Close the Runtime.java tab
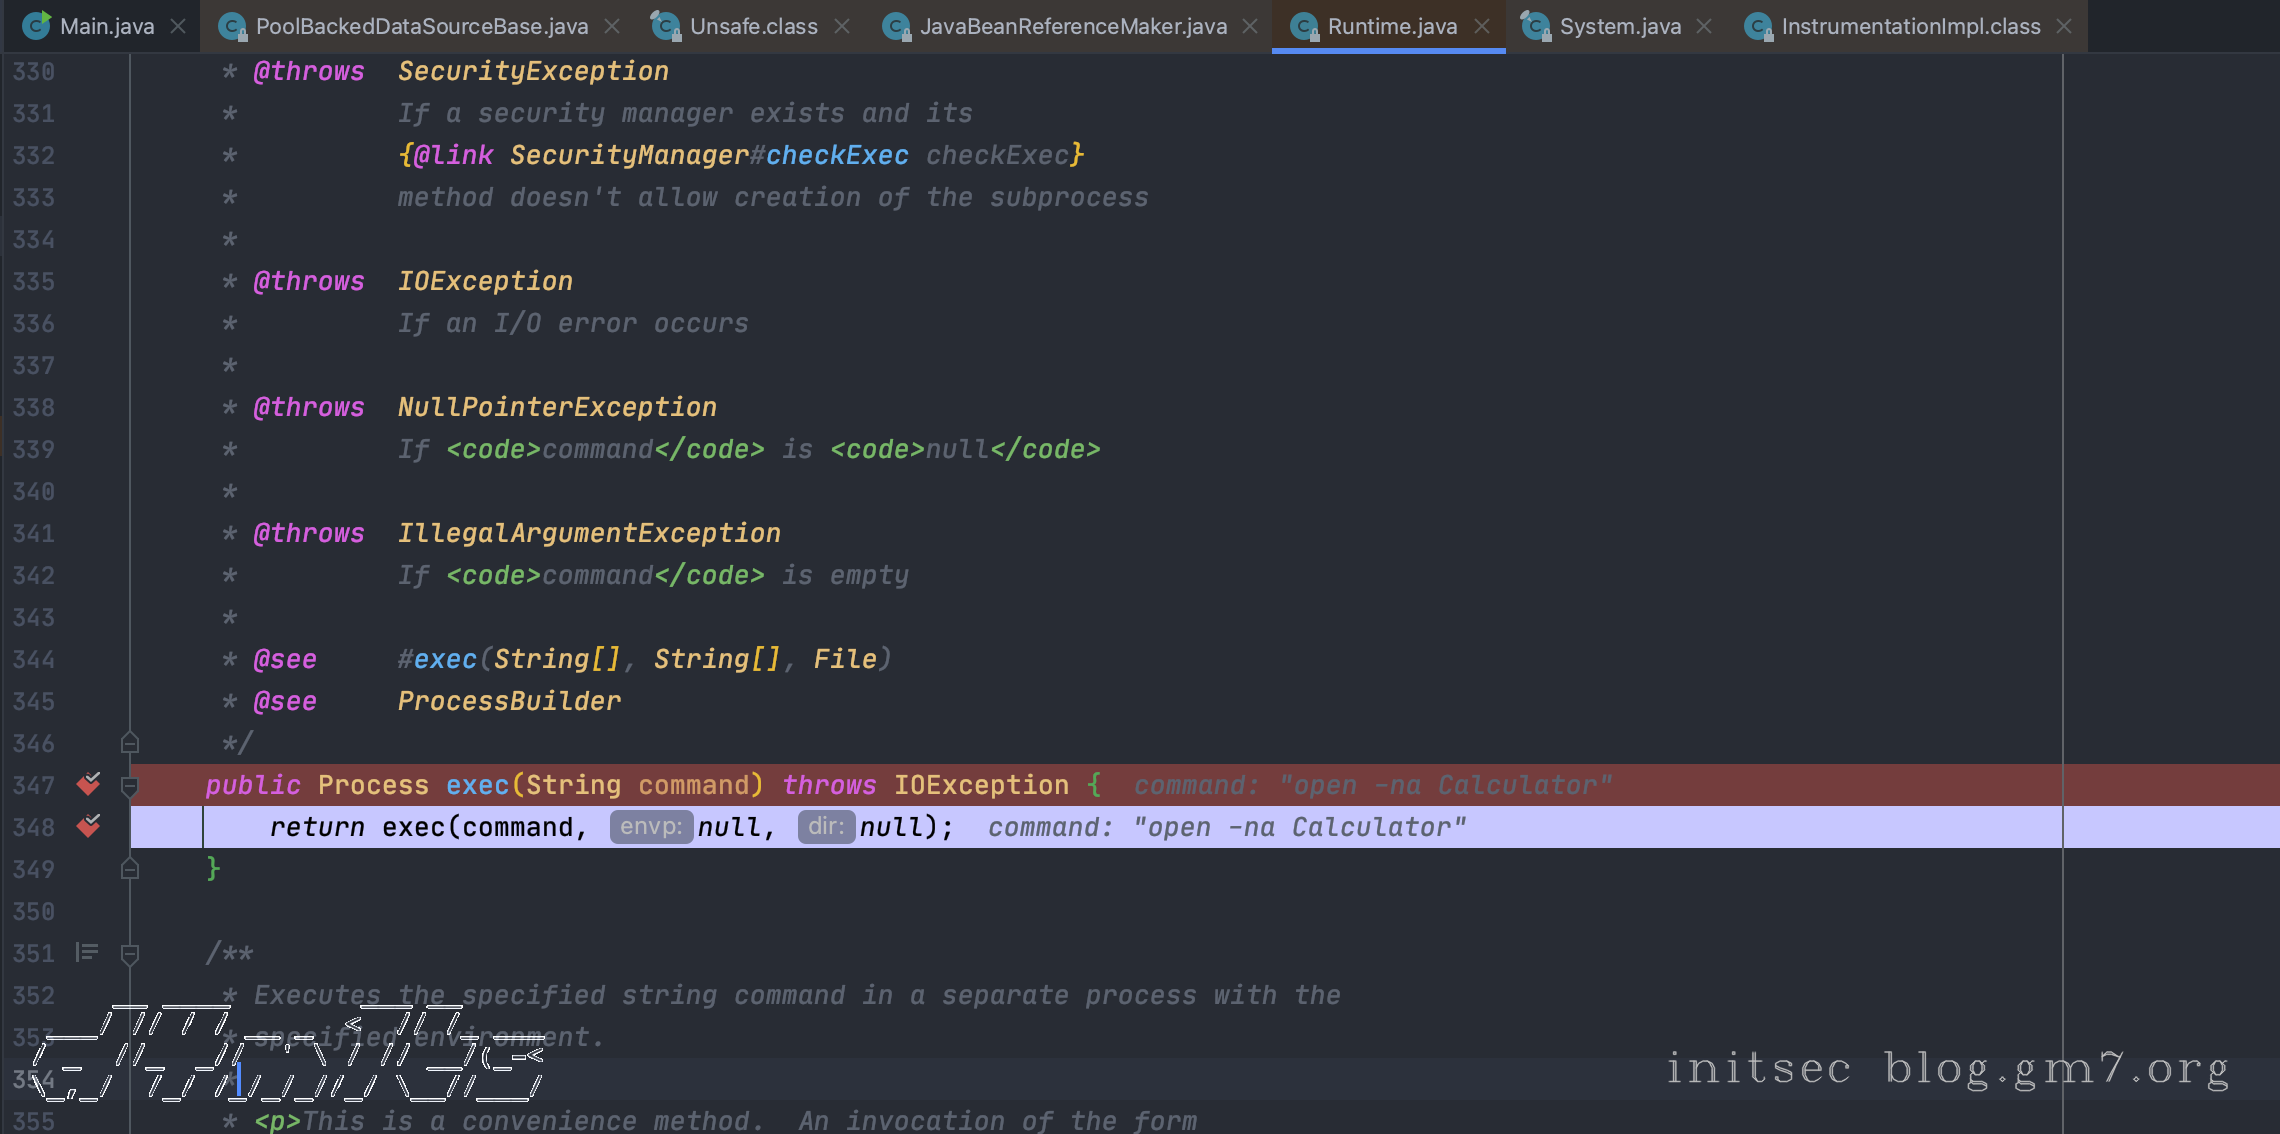Screen dimensions: 2280x1134 pyautogui.click(x=1482, y=26)
